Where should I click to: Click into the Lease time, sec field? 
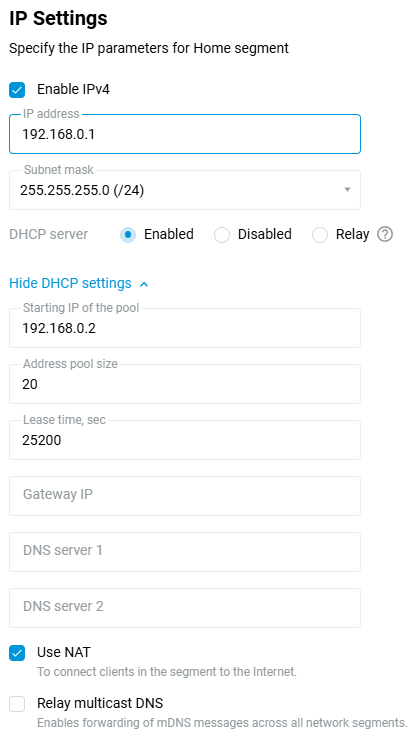[185, 440]
